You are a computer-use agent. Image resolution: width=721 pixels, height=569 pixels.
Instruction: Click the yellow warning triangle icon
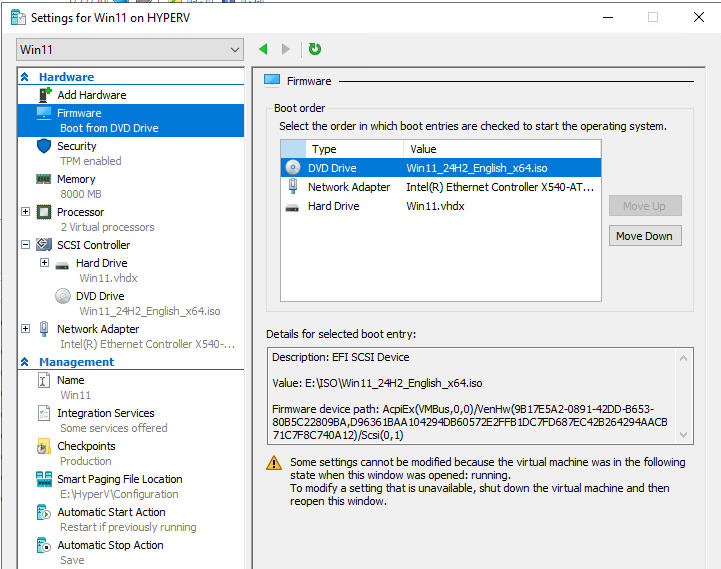tap(274, 463)
